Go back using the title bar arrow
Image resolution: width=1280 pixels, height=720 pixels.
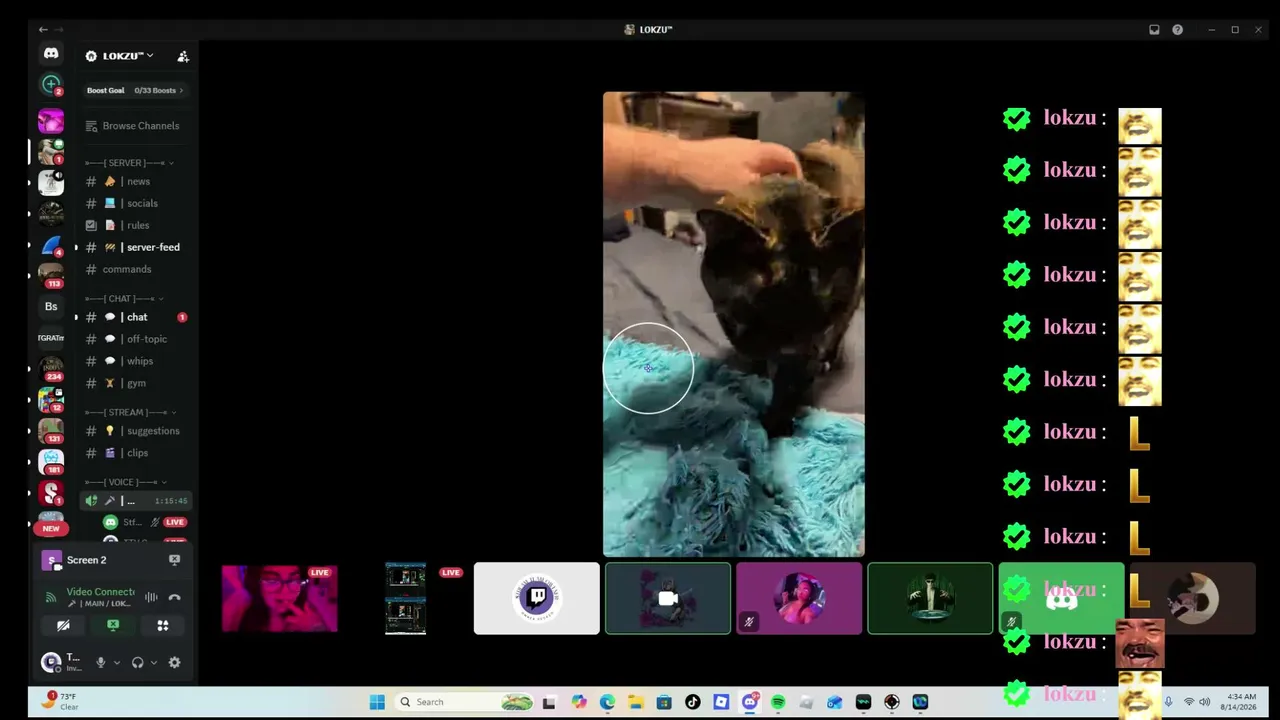pos(43,30)
